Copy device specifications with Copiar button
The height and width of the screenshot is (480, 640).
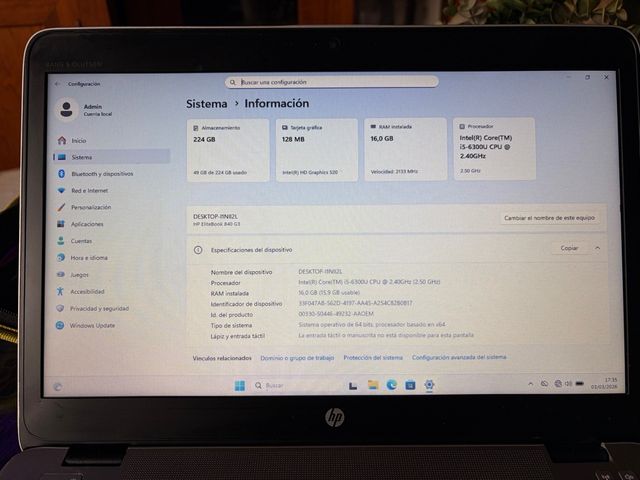[568, 248]
